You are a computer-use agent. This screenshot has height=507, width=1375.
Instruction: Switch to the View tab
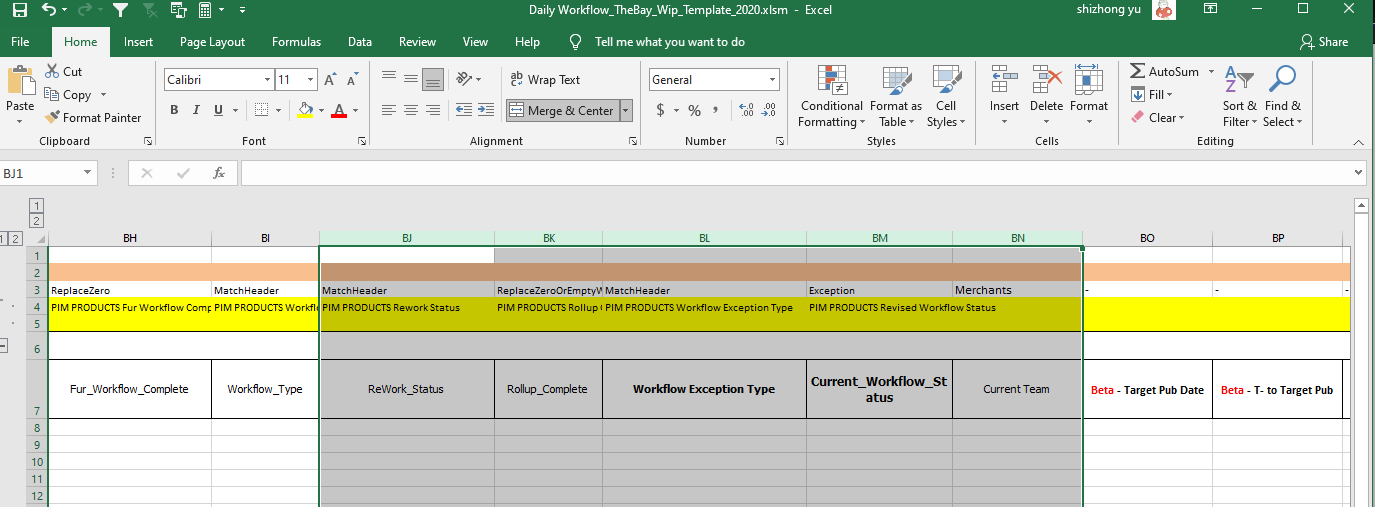(475, 42)
